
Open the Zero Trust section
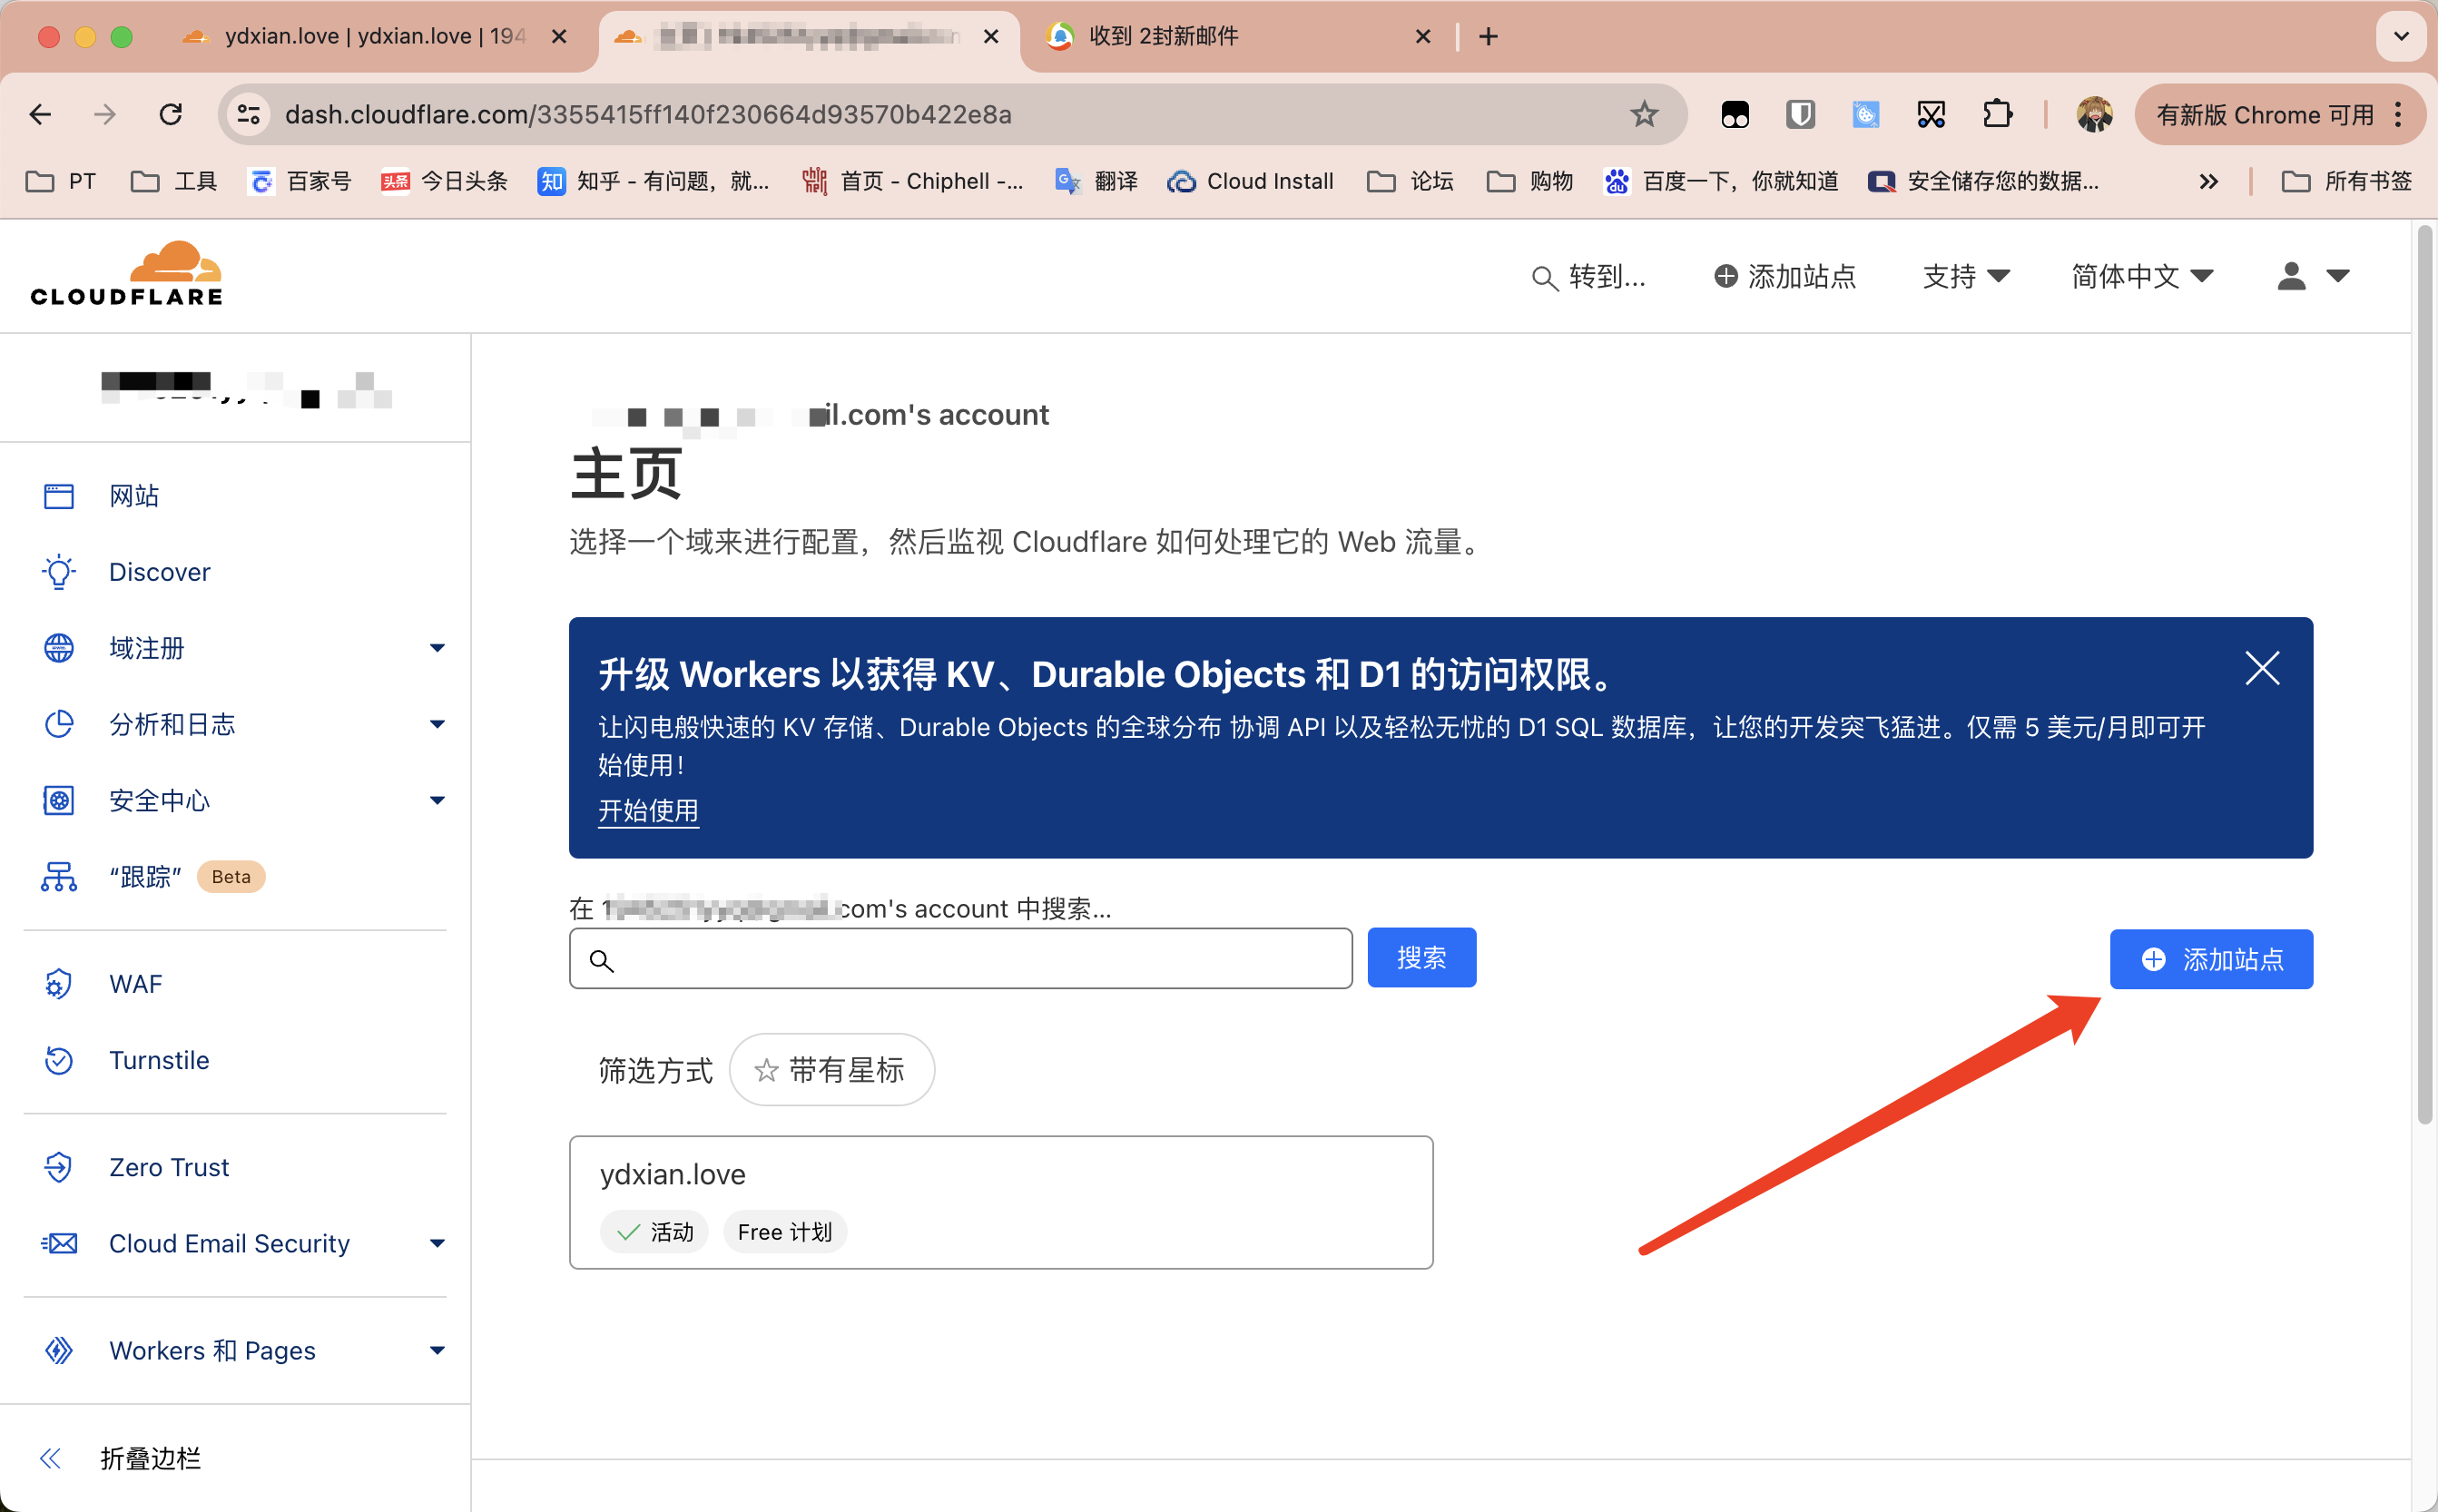[169, 1167]
